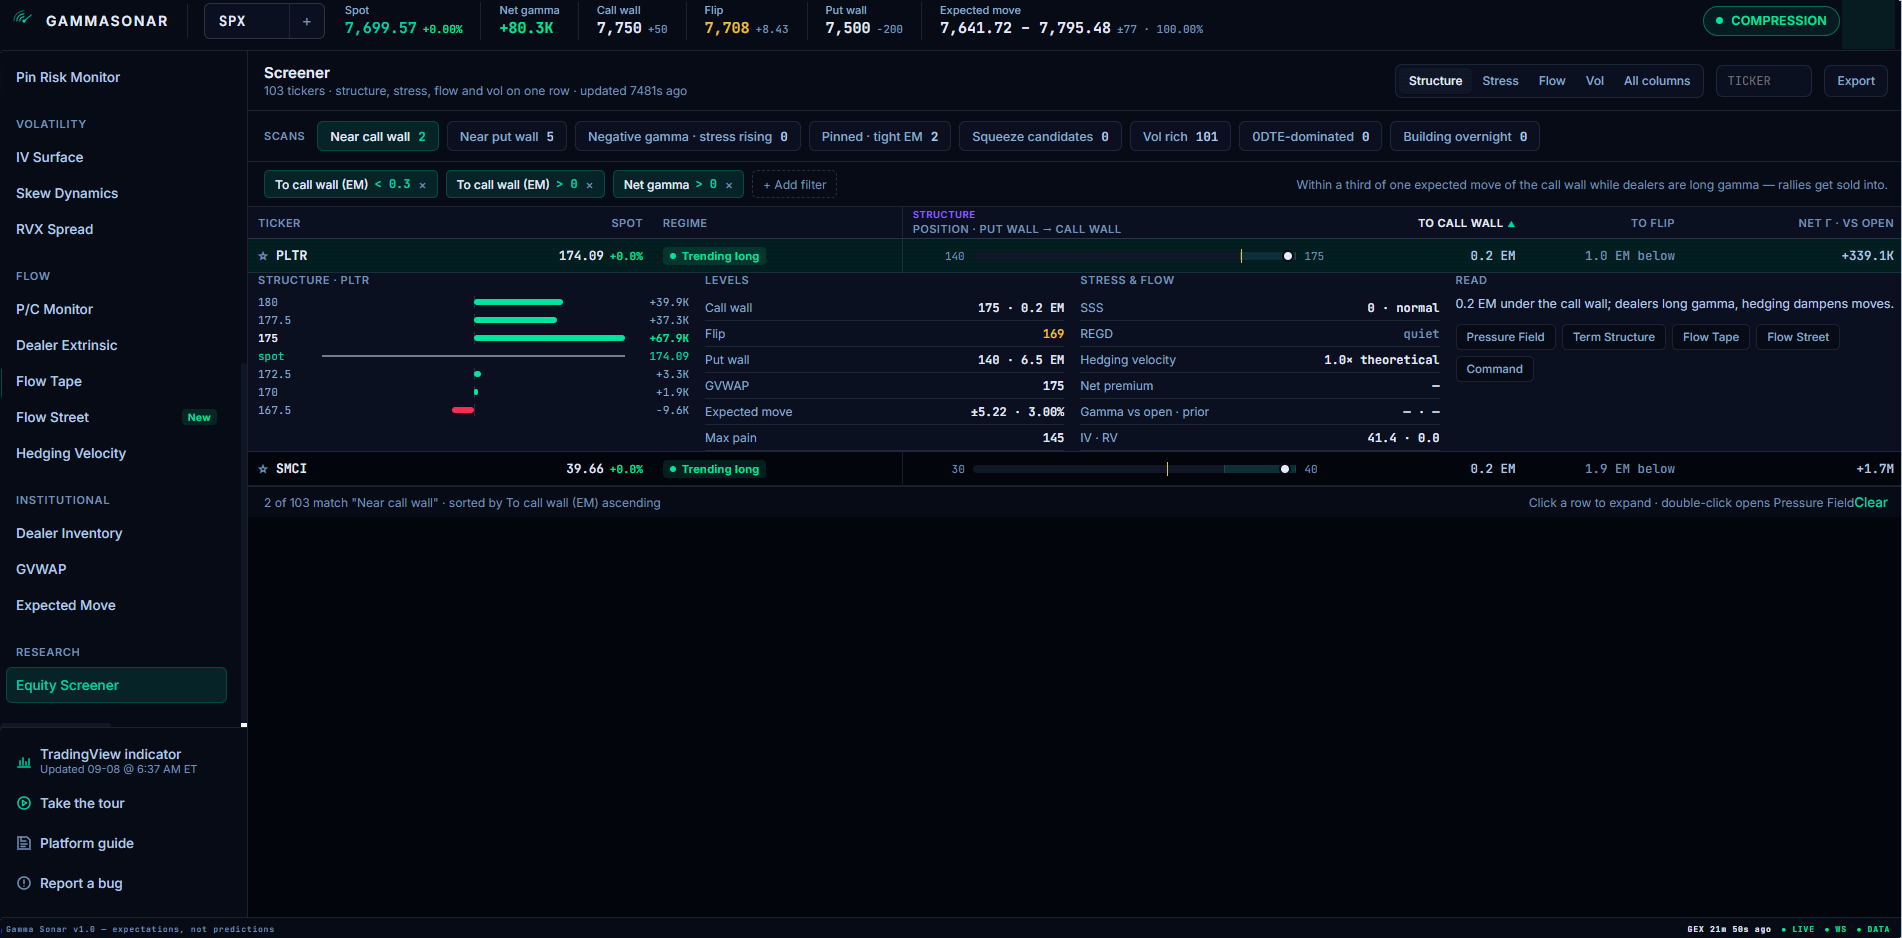Click SMCI put wall–call wall position bar
The width and height of the screenshot is (1902, 938).
click(x=1135, y=469)
